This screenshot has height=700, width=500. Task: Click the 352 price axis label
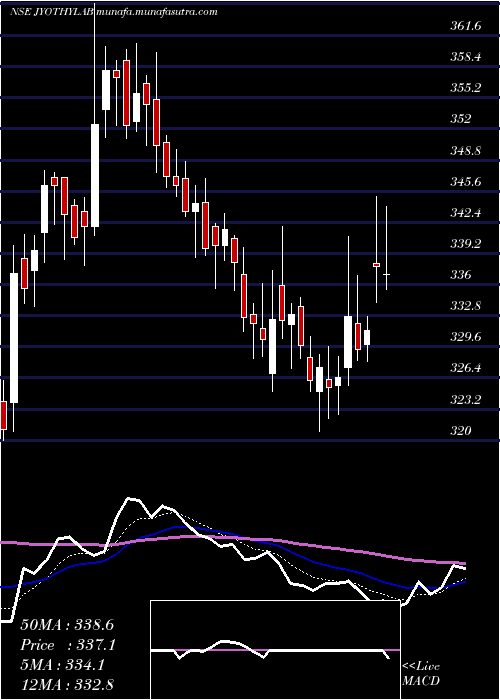pos(462,119)
